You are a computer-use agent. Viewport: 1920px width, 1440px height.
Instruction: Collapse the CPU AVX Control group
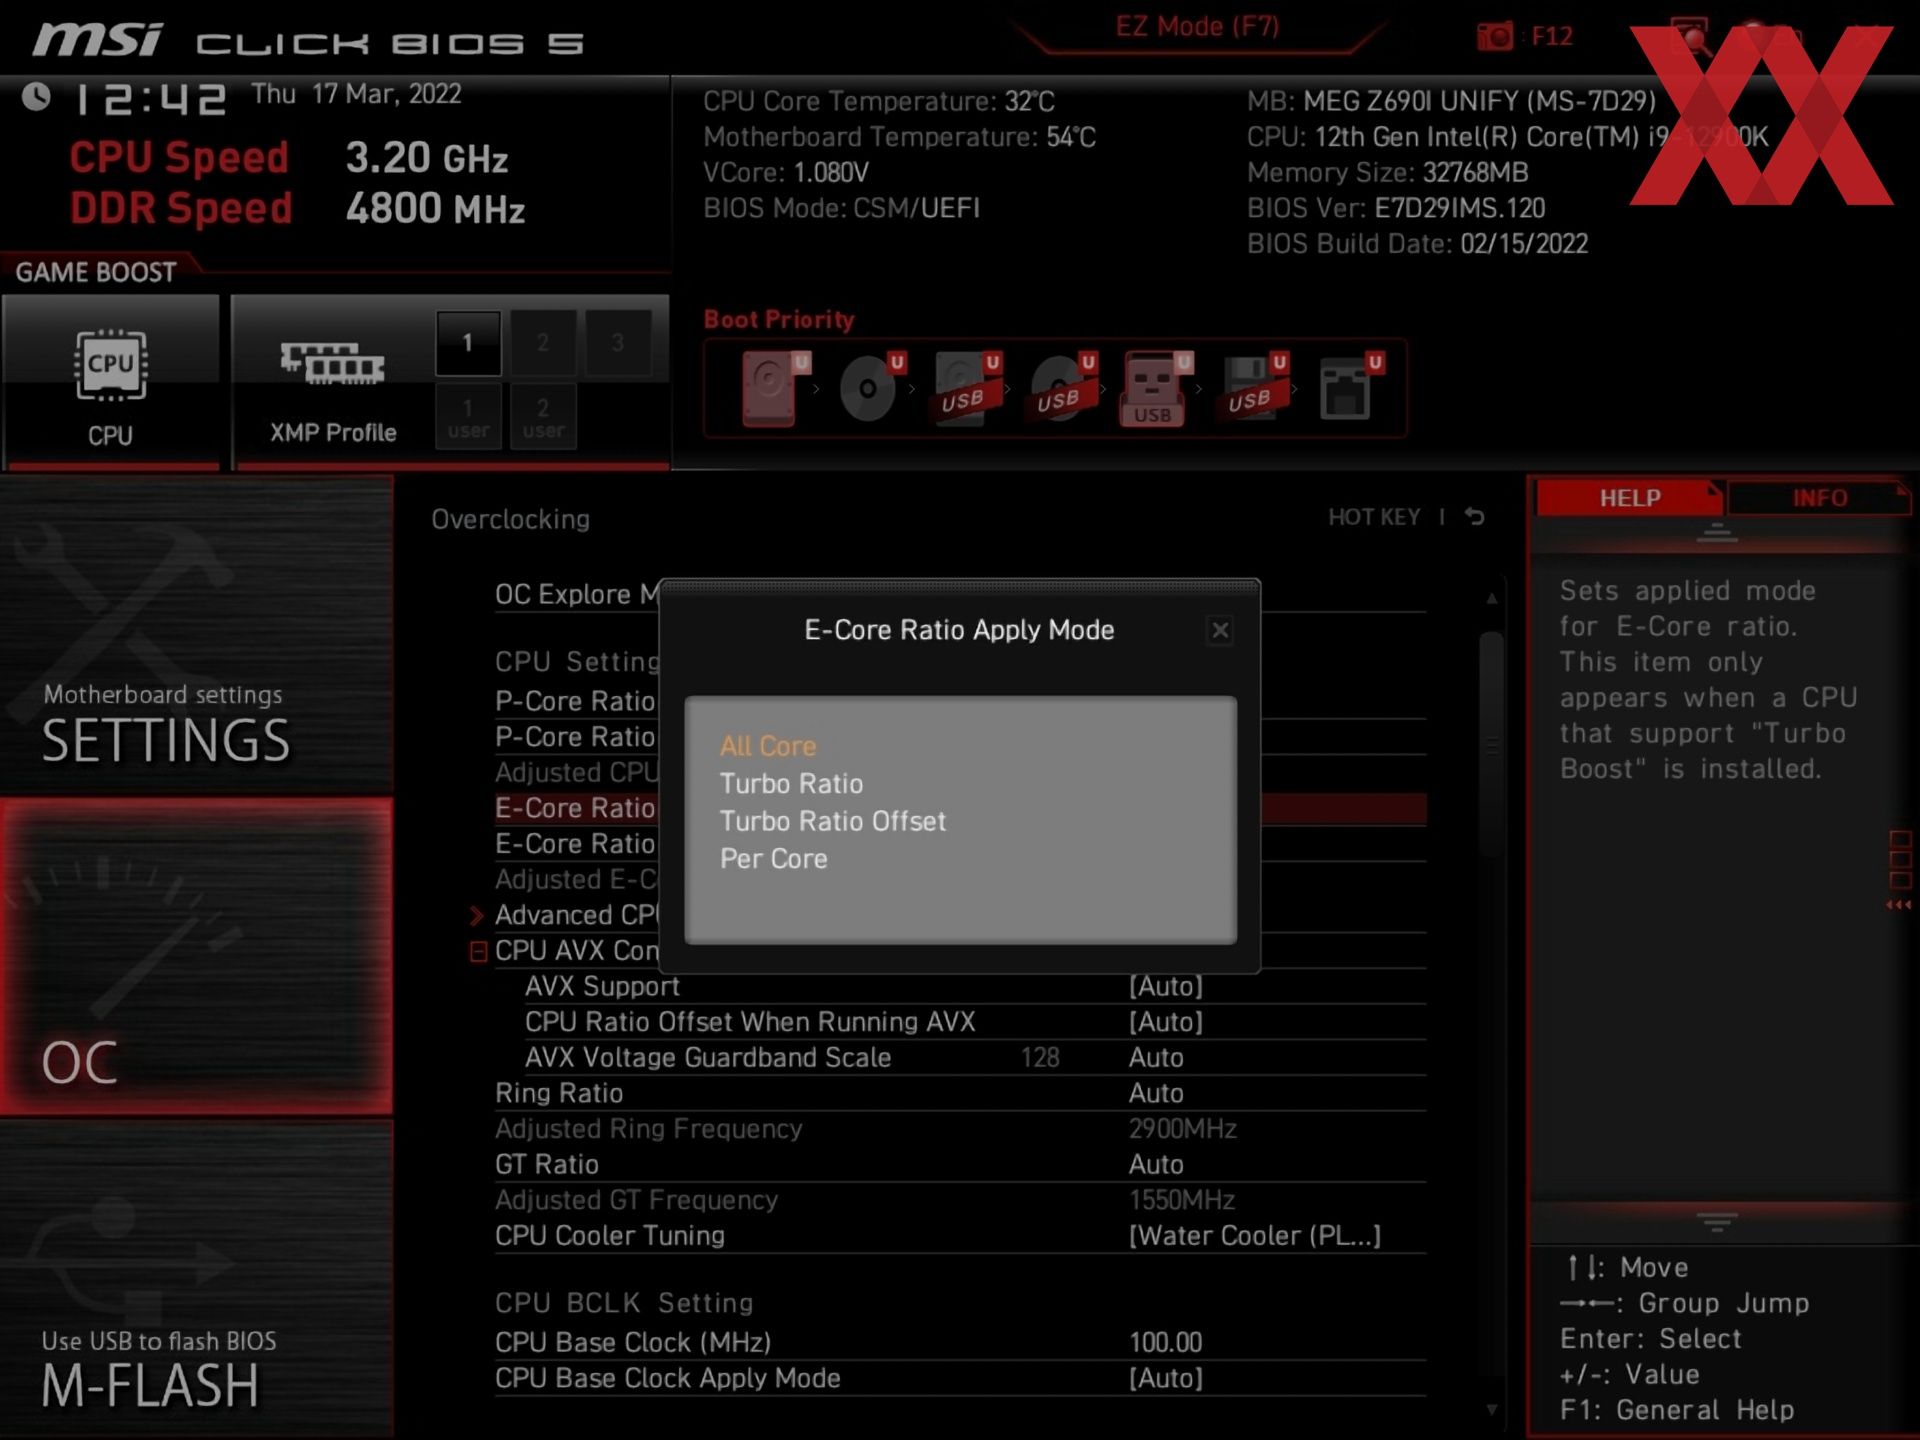point(478,951)
